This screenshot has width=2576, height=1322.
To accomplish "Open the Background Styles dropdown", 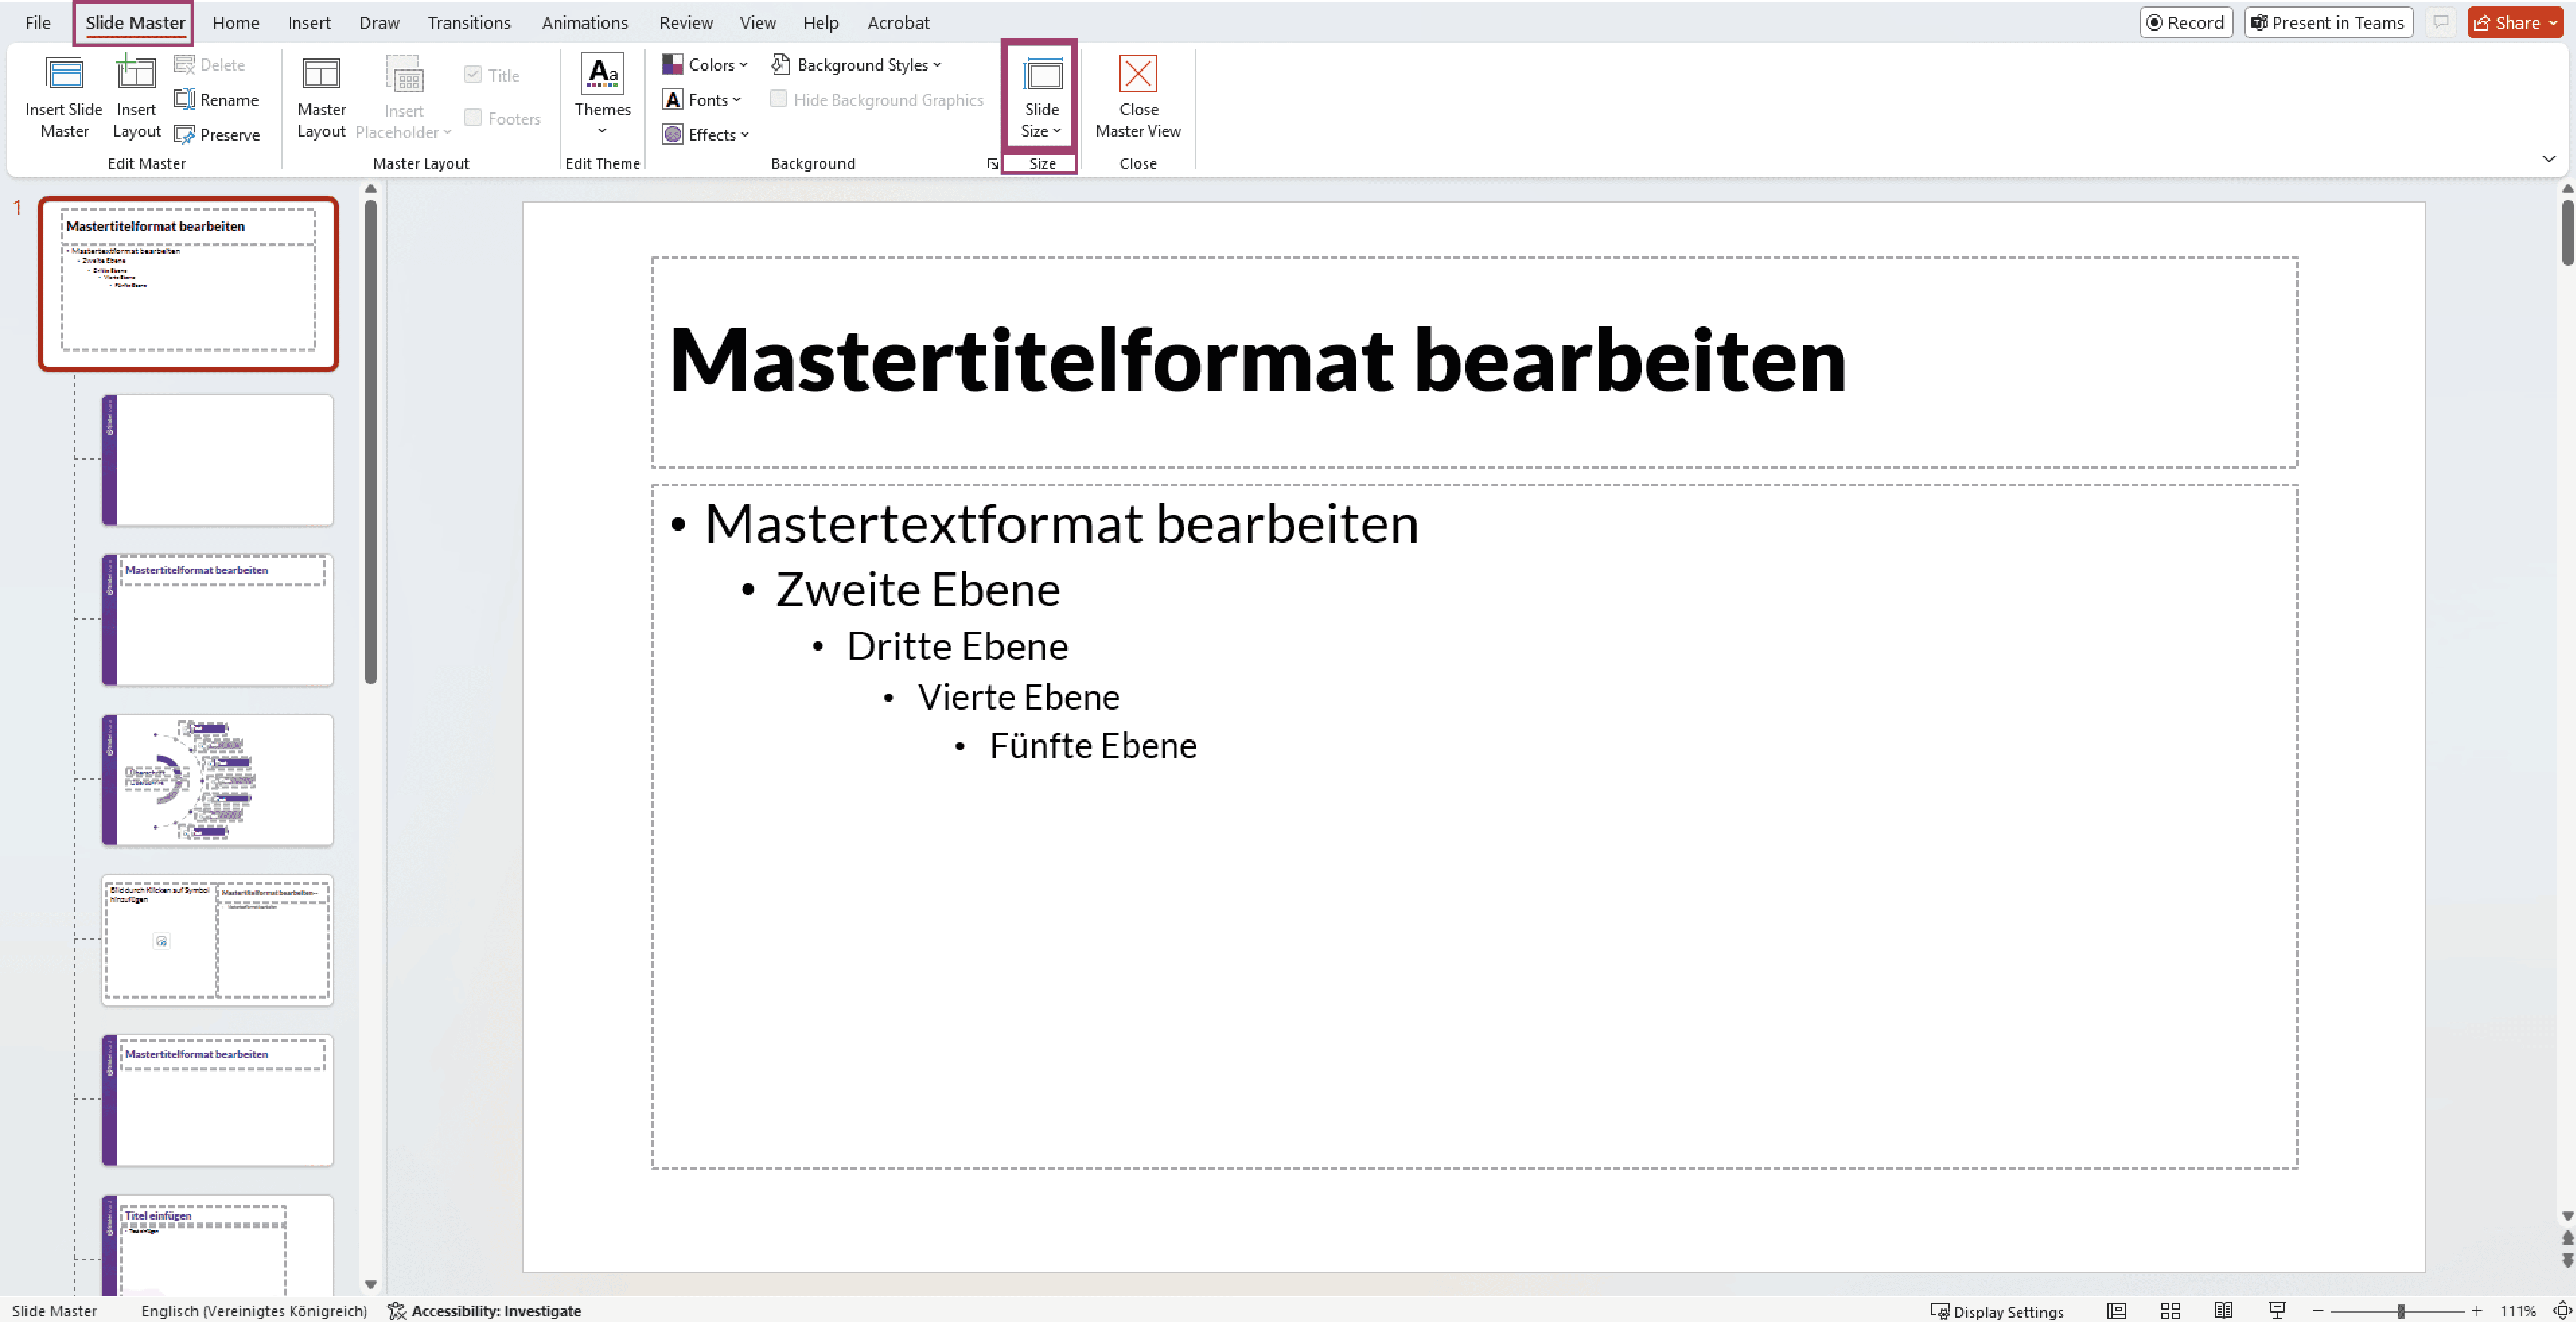I will 857,65.
